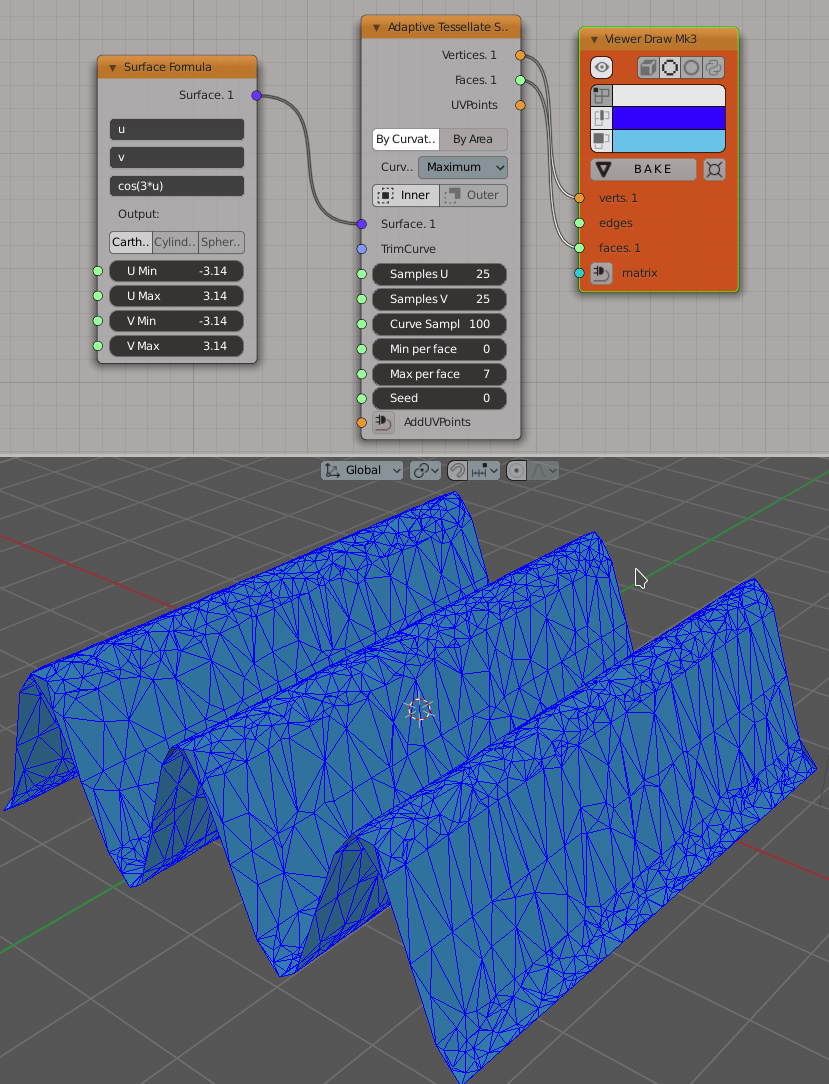Viewport: 829px width, 1084px height.
Task: Click matrix quick-link plug icon
Action: point(602,273)
